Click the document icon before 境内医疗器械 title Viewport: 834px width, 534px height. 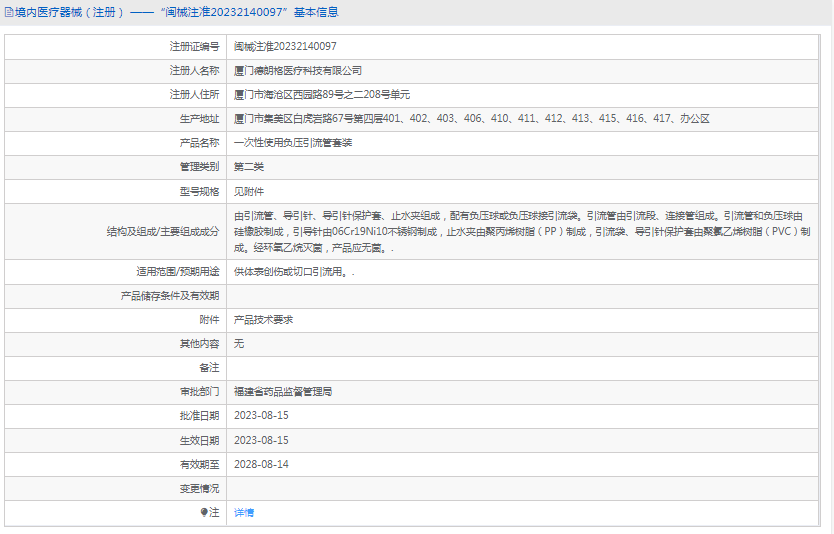(9, 12)
